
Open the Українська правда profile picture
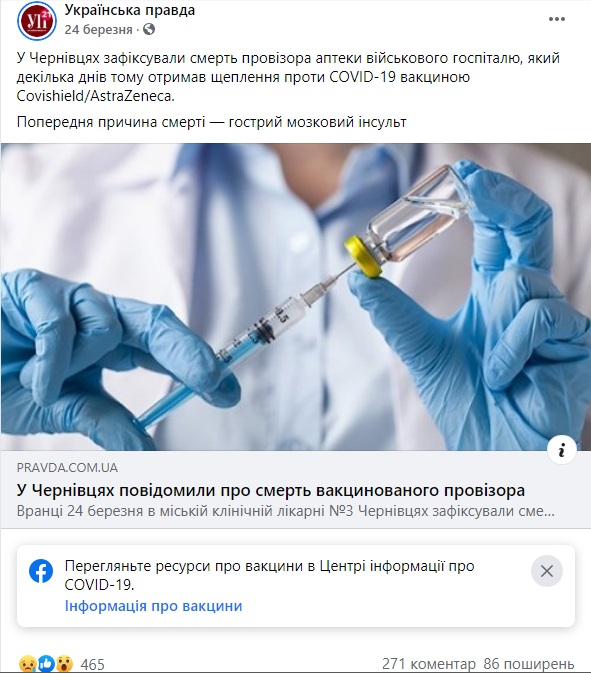coord(36,20)
